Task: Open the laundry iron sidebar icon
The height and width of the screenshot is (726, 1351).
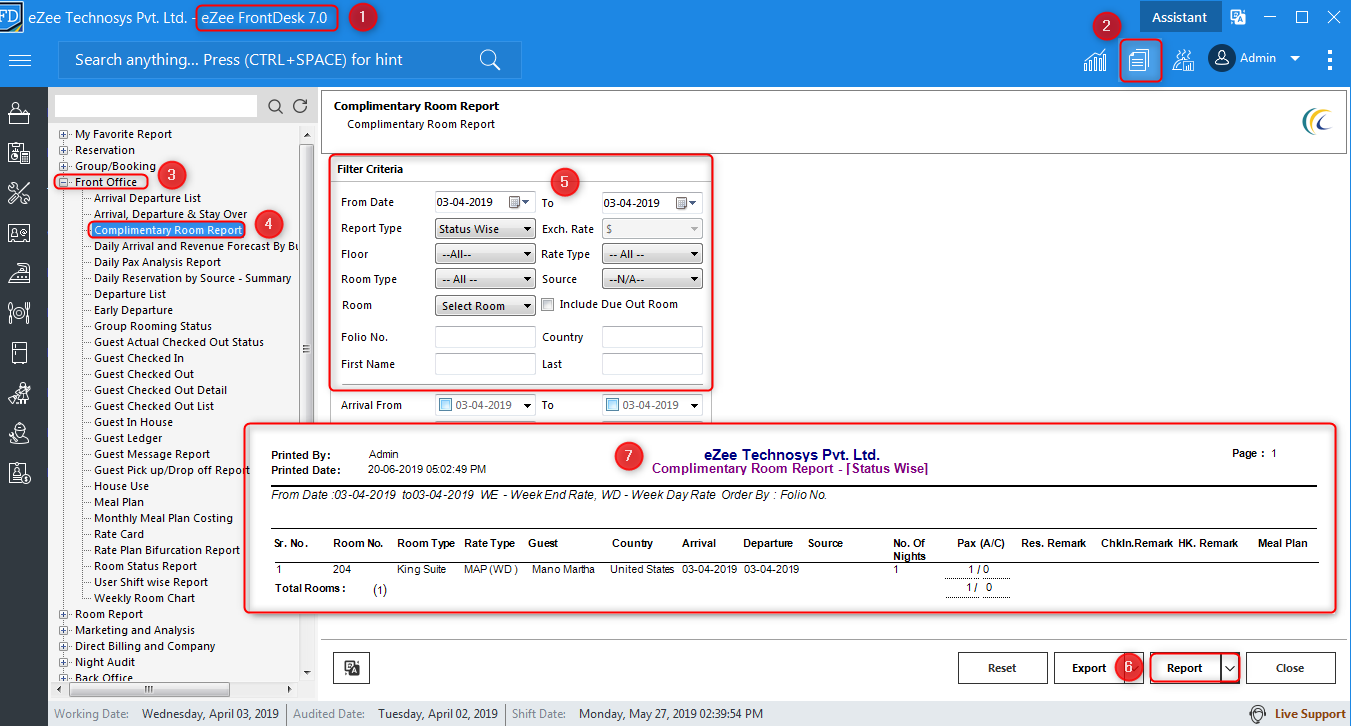Action: [x=19, y=273]
